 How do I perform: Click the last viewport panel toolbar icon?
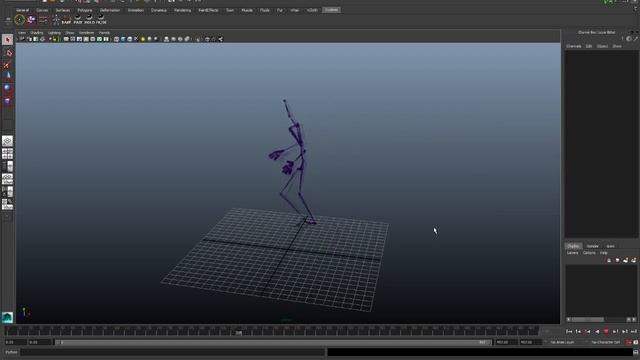[x=220, y=39]
